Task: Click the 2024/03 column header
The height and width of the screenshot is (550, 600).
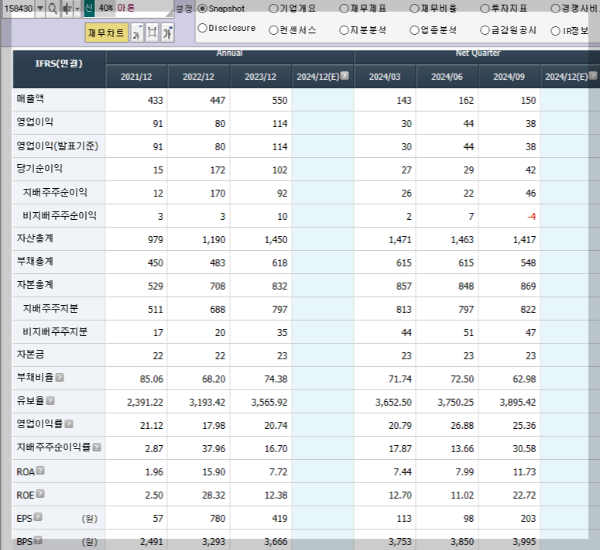Action: point(385,77)
